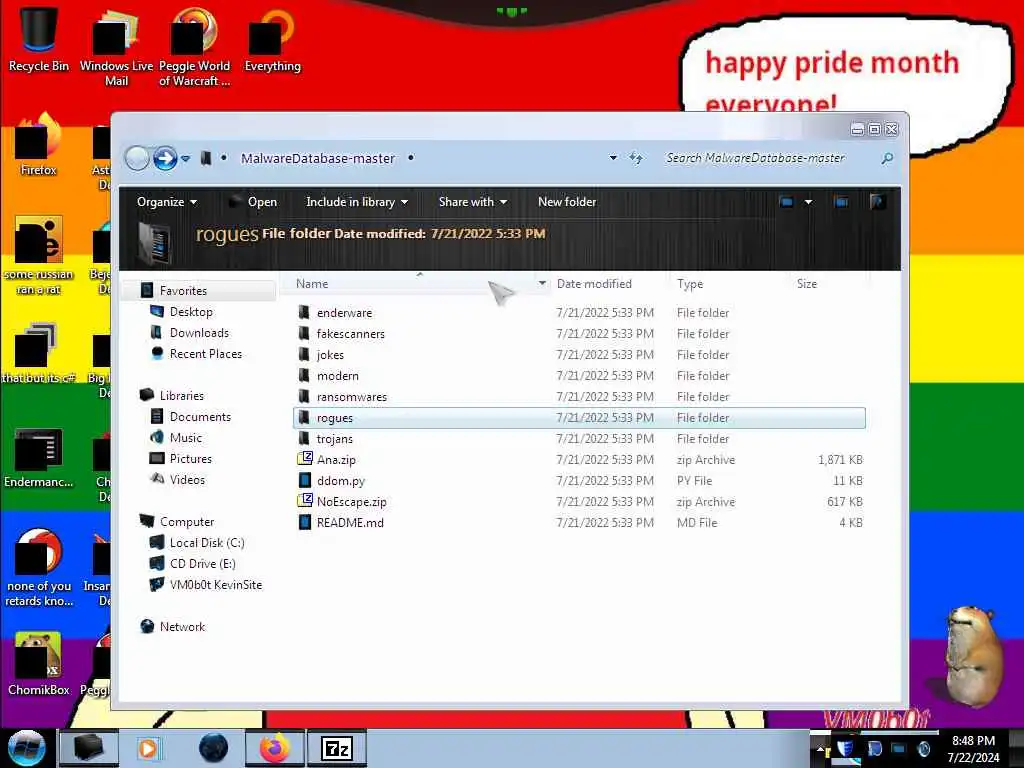Open the recent pages dropdown arrow
The width and height of the screenshot is (1024, 768).
coord(185,158)
